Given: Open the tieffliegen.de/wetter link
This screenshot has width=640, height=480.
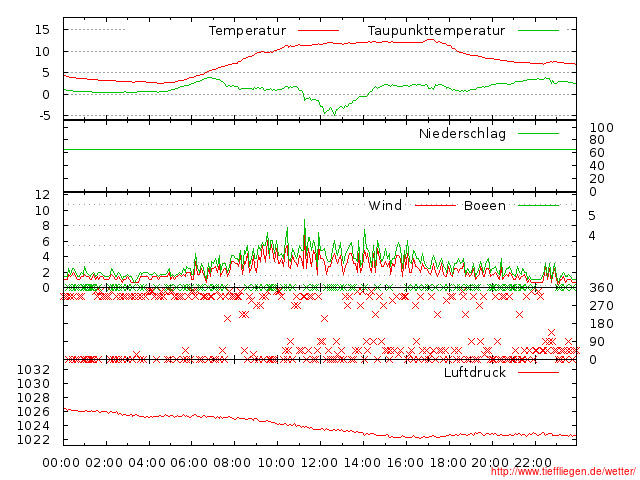Looking at the screenshot, I should pyautogui.click(x=563, y=471).
